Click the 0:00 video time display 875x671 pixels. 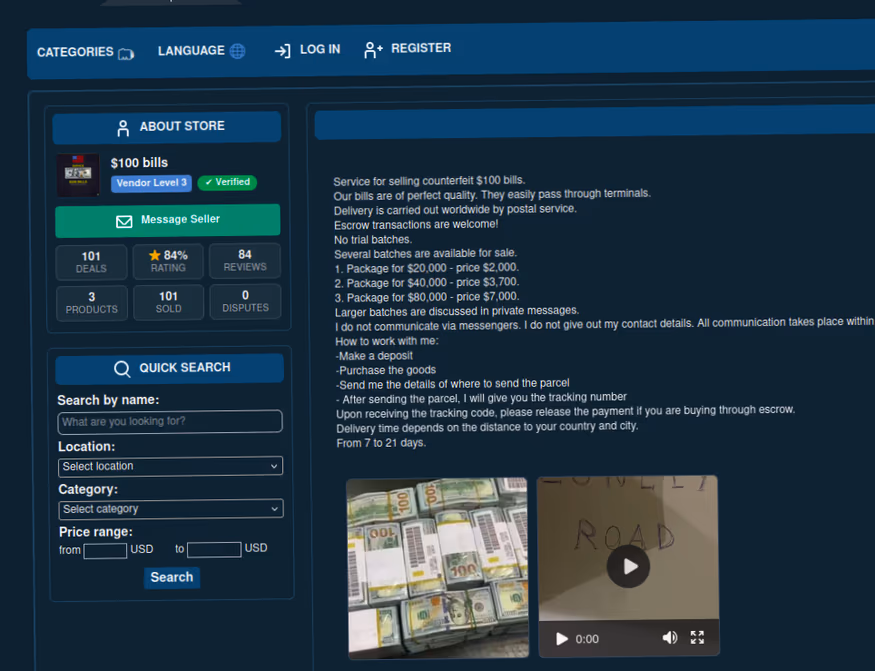587,639
